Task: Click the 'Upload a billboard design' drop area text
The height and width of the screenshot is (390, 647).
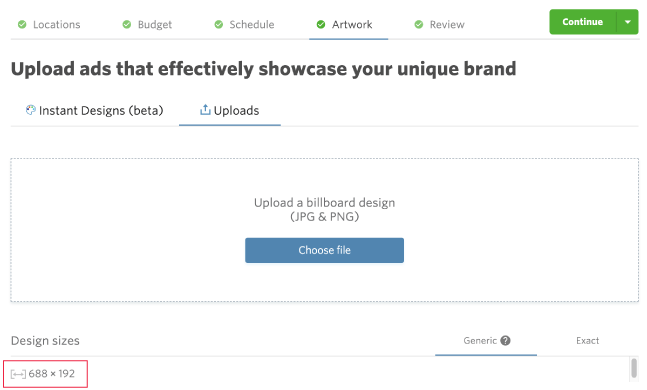Action: [324, 209]
